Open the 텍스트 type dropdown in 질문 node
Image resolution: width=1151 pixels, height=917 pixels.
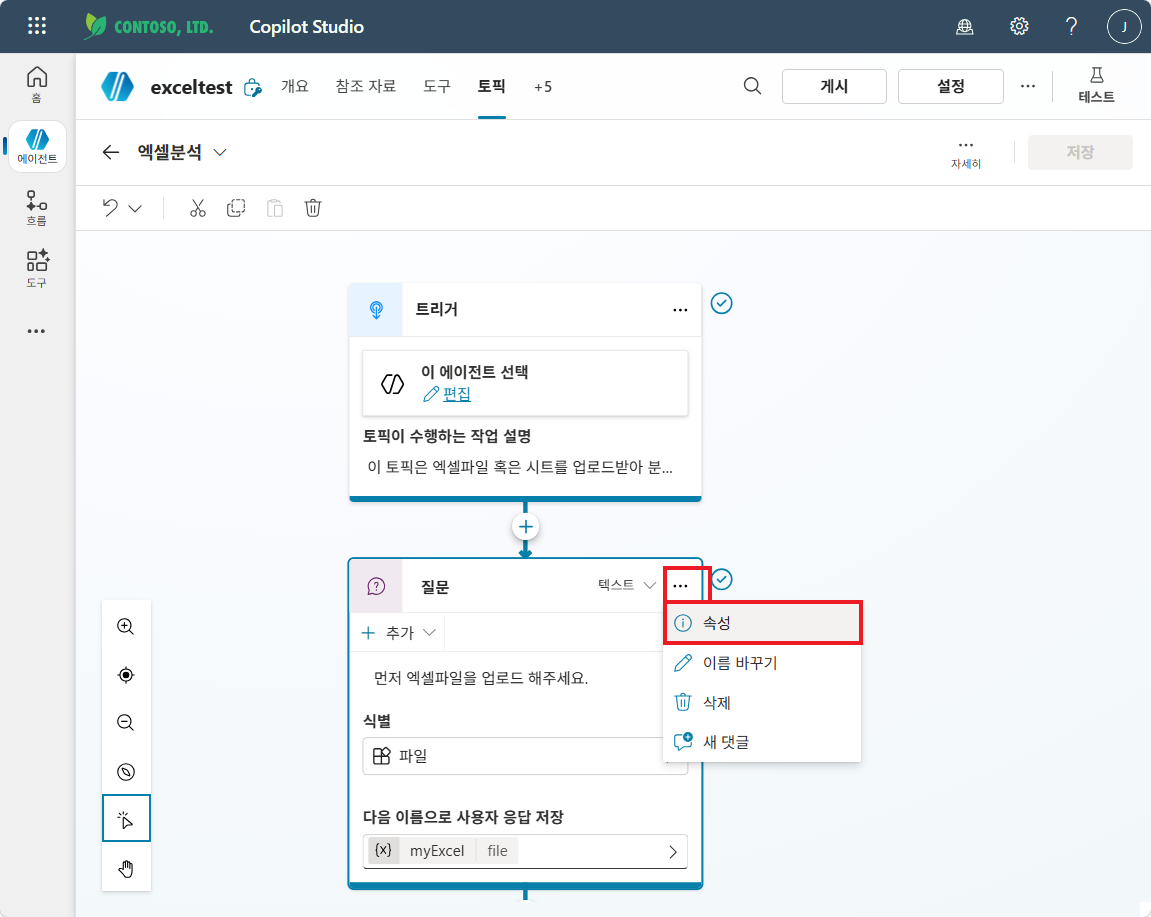(x=626, y=585)
